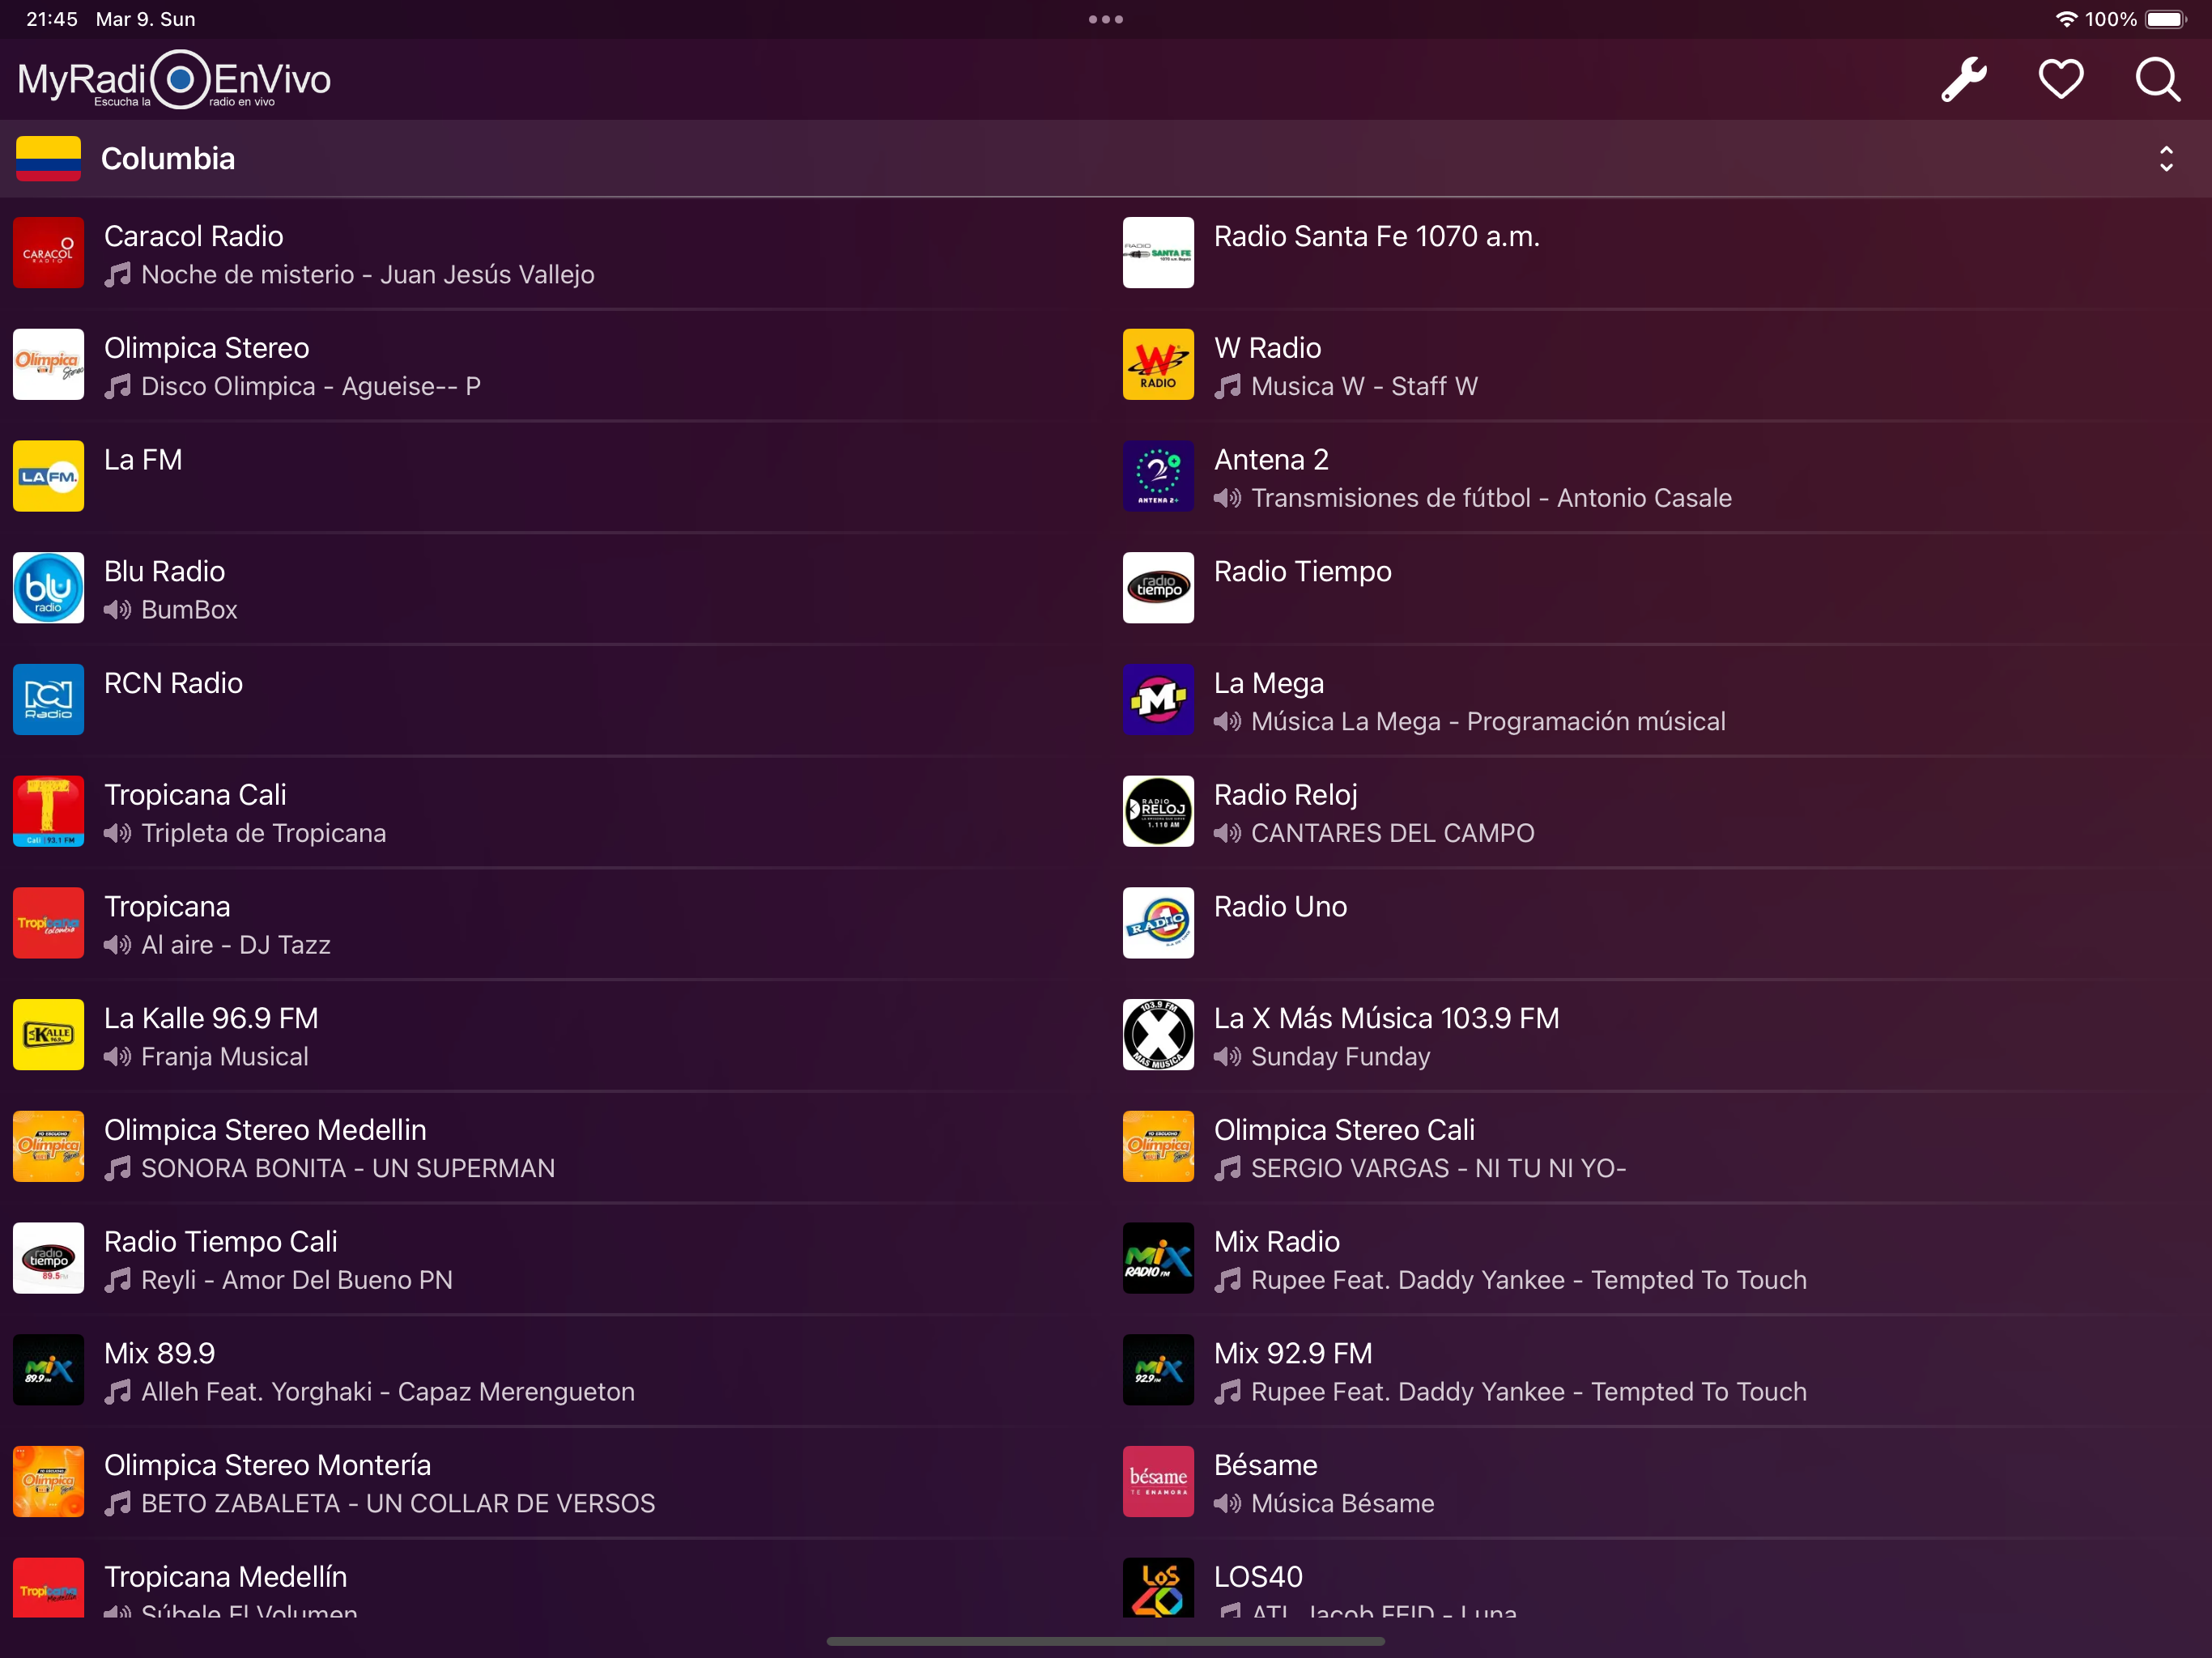Open the multitasking three-dot menu at the top

click(1106, 19)
